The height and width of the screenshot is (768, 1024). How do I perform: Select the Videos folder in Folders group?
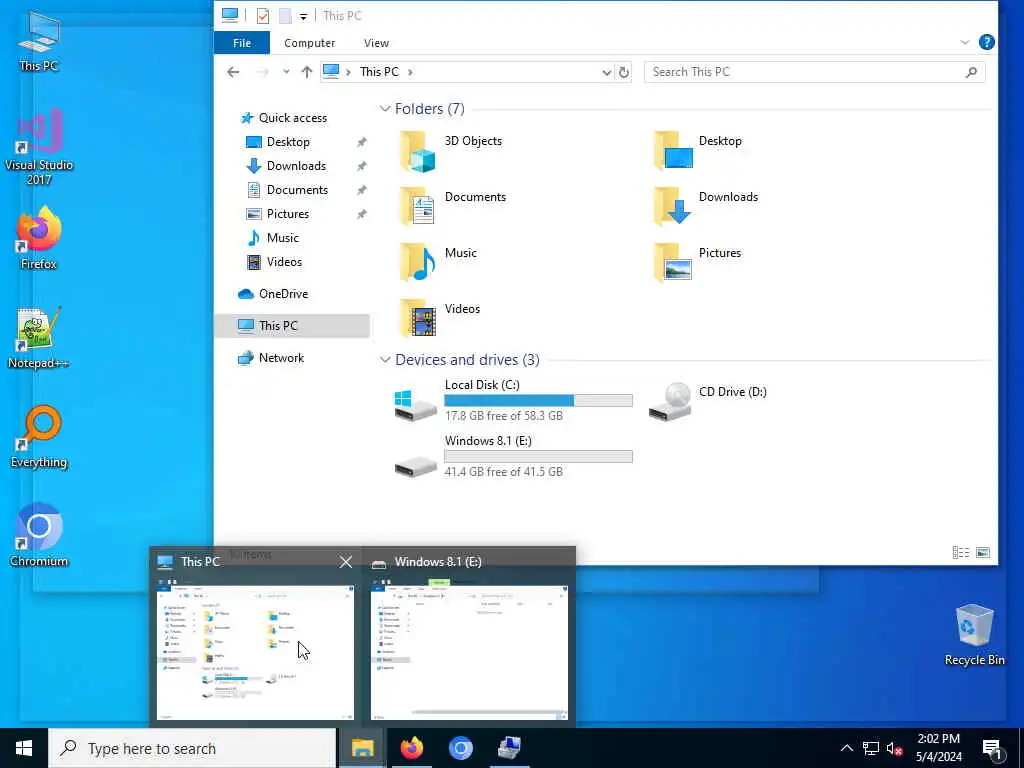(439, 318)
